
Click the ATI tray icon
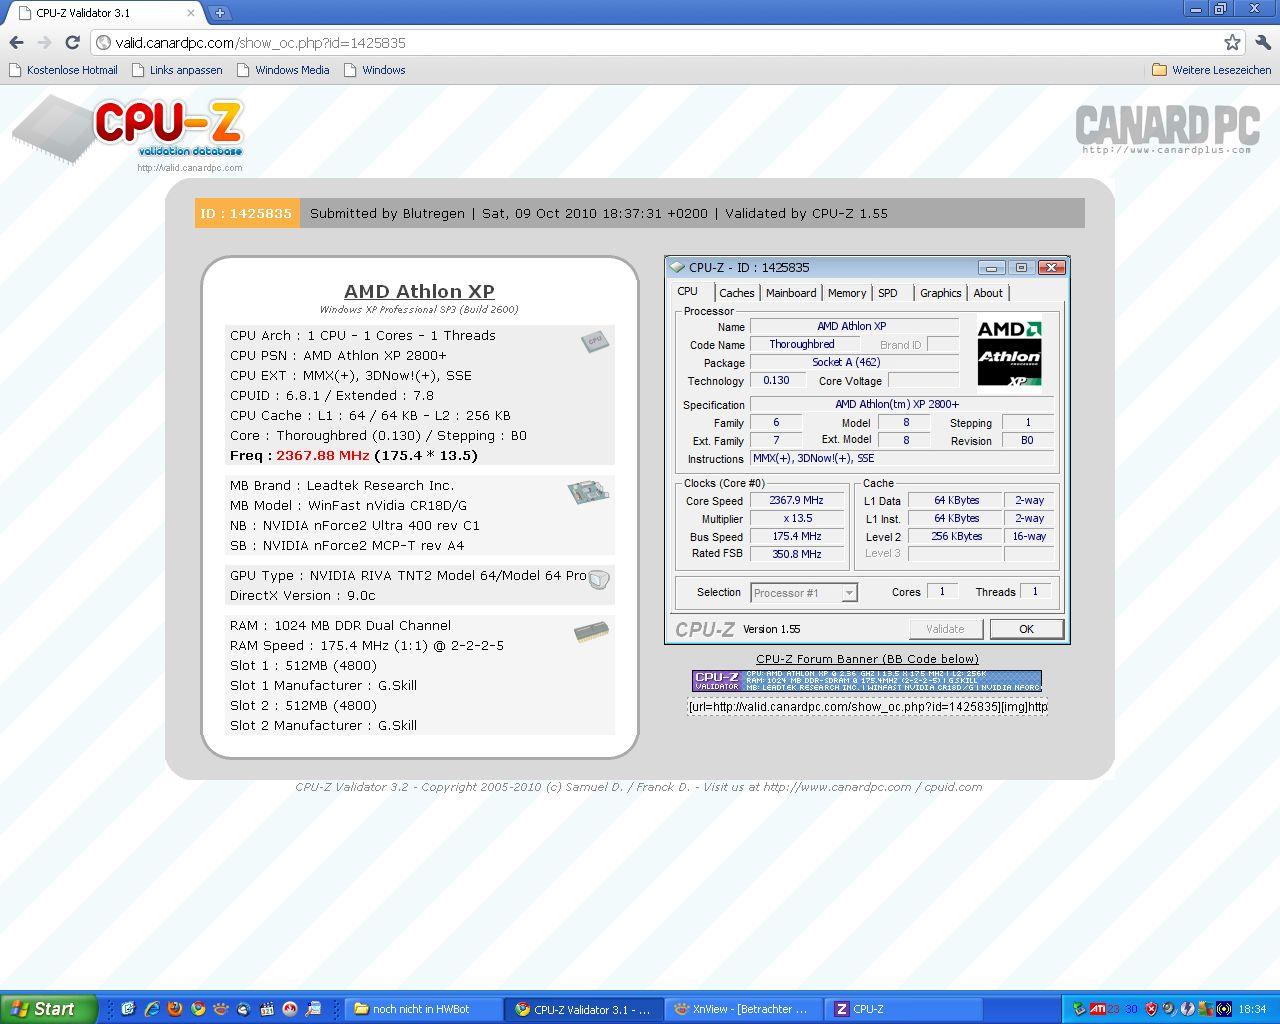(x=1098, y=1009)
